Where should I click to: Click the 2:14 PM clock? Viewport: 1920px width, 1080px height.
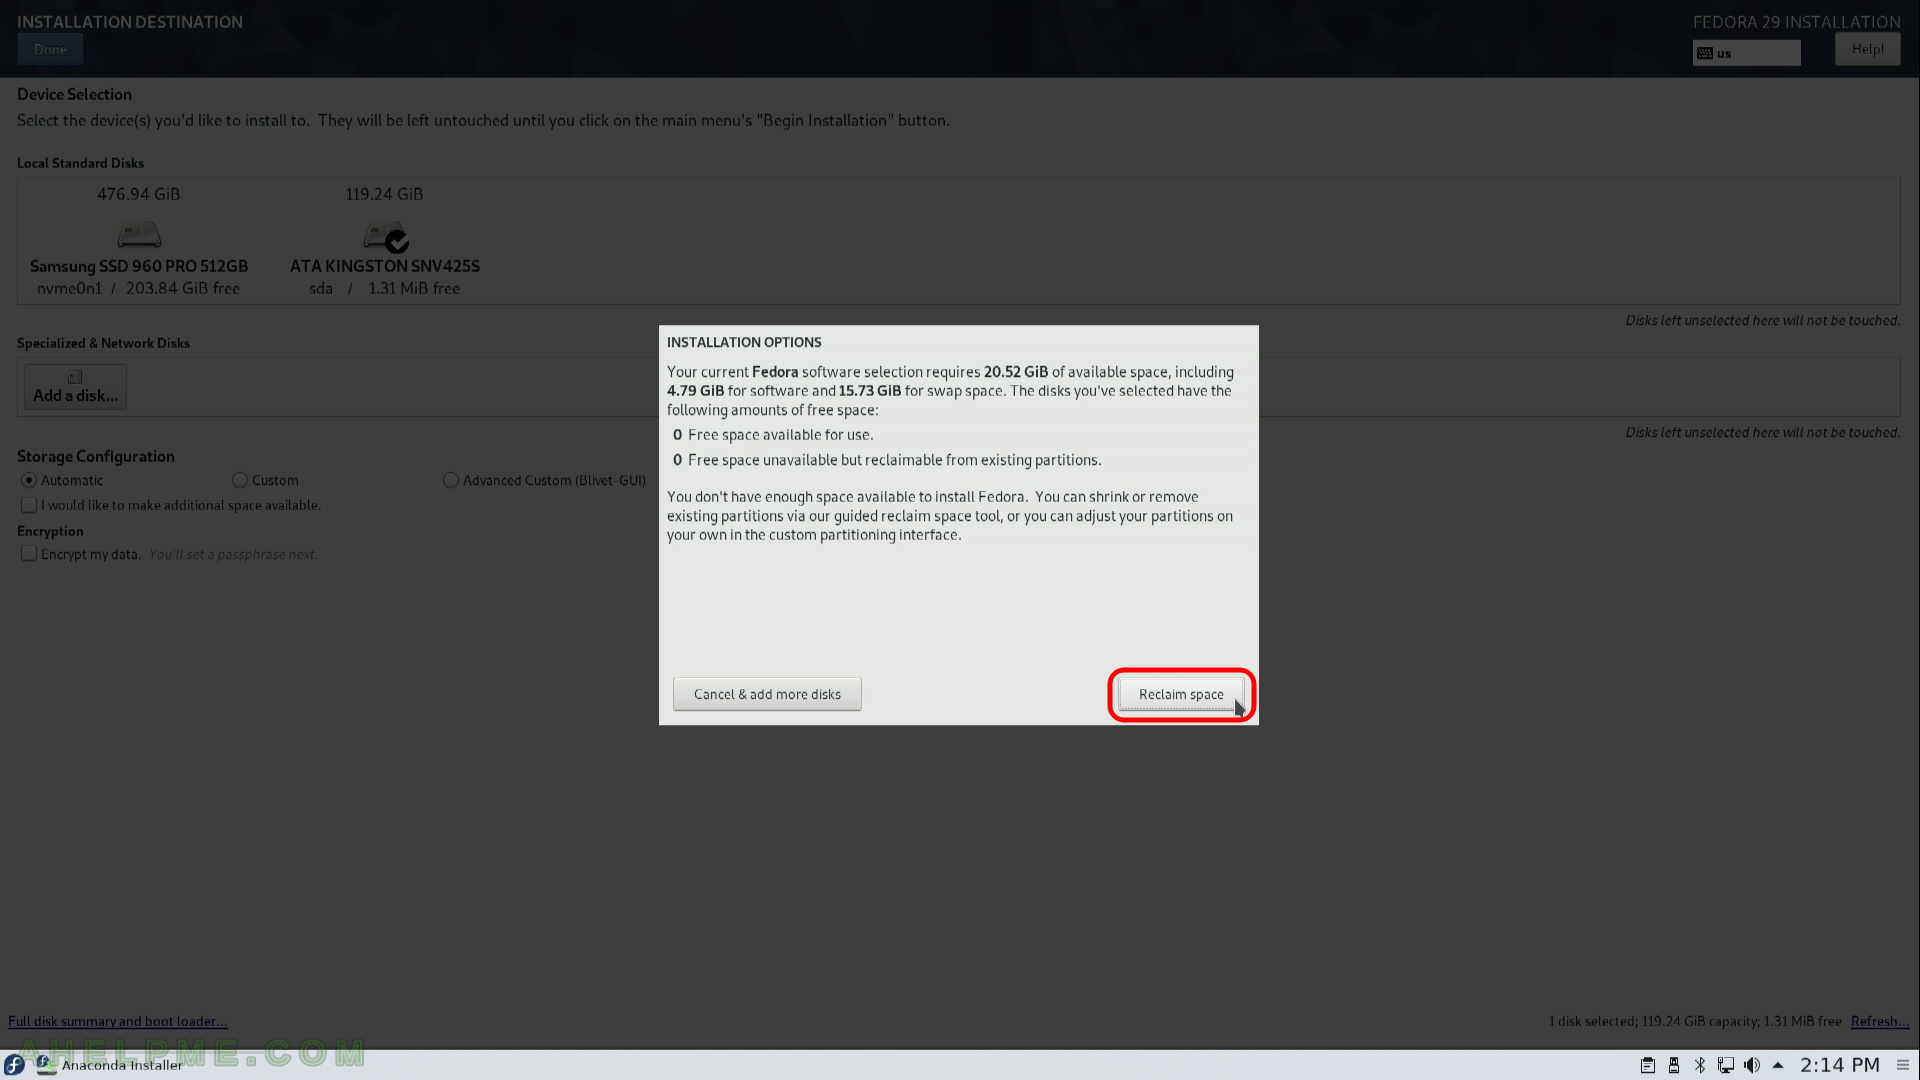tap(1840, 1065)
